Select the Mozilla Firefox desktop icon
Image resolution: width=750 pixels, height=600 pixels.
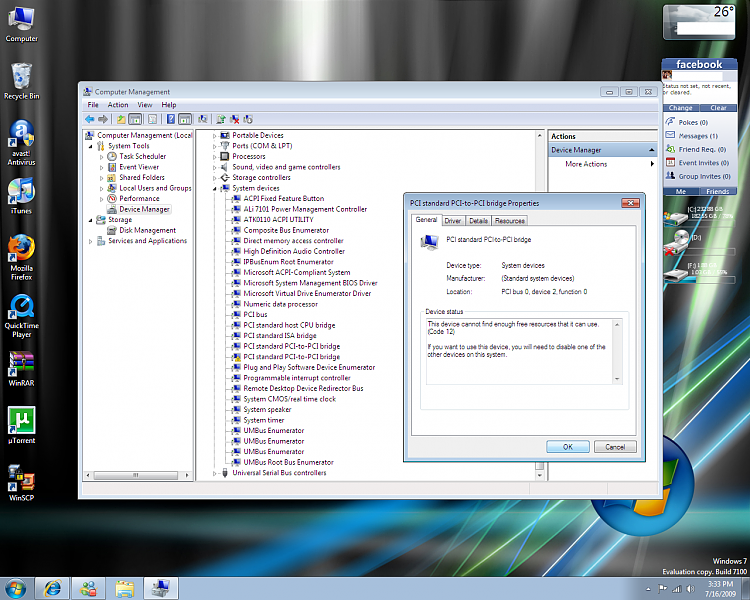(x=21, y=257)
